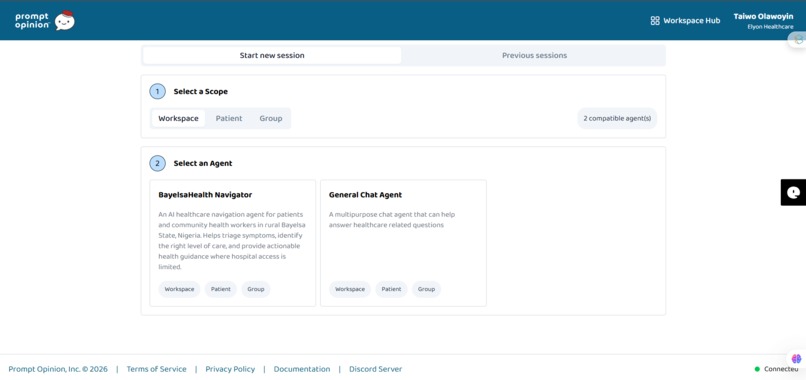Open the Workspace Hub link

click(685, 21)
